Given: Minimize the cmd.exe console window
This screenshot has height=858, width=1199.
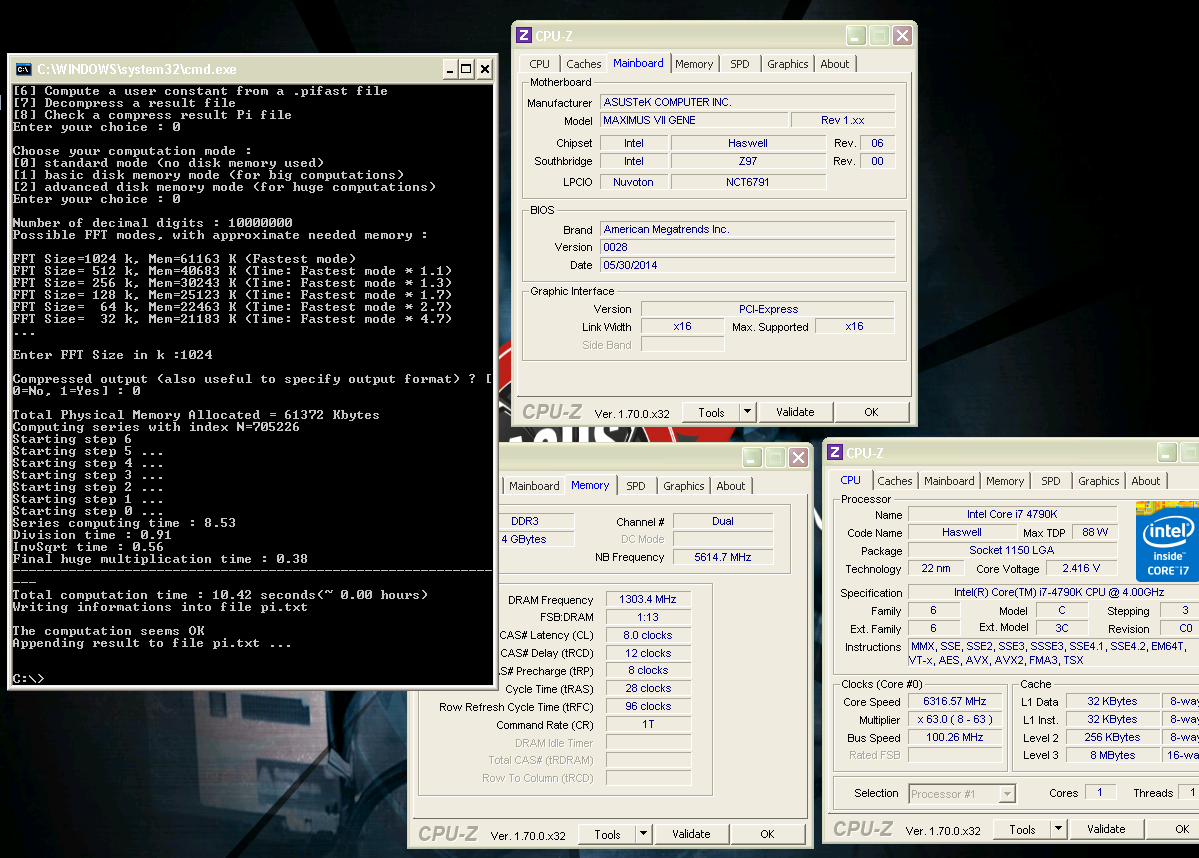Looking at the screenshot, I should click(x=450, y=70).
